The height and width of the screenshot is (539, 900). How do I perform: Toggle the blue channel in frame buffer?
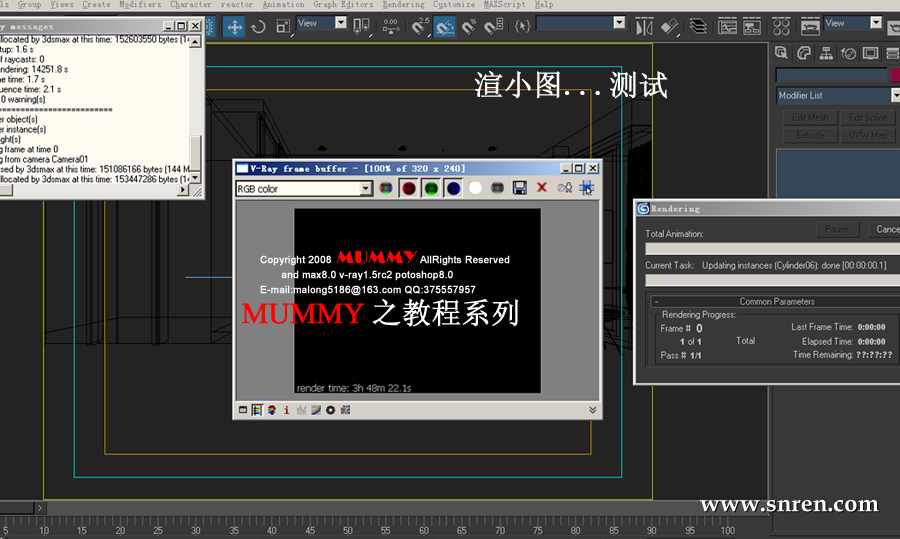[x=453, y=188]
